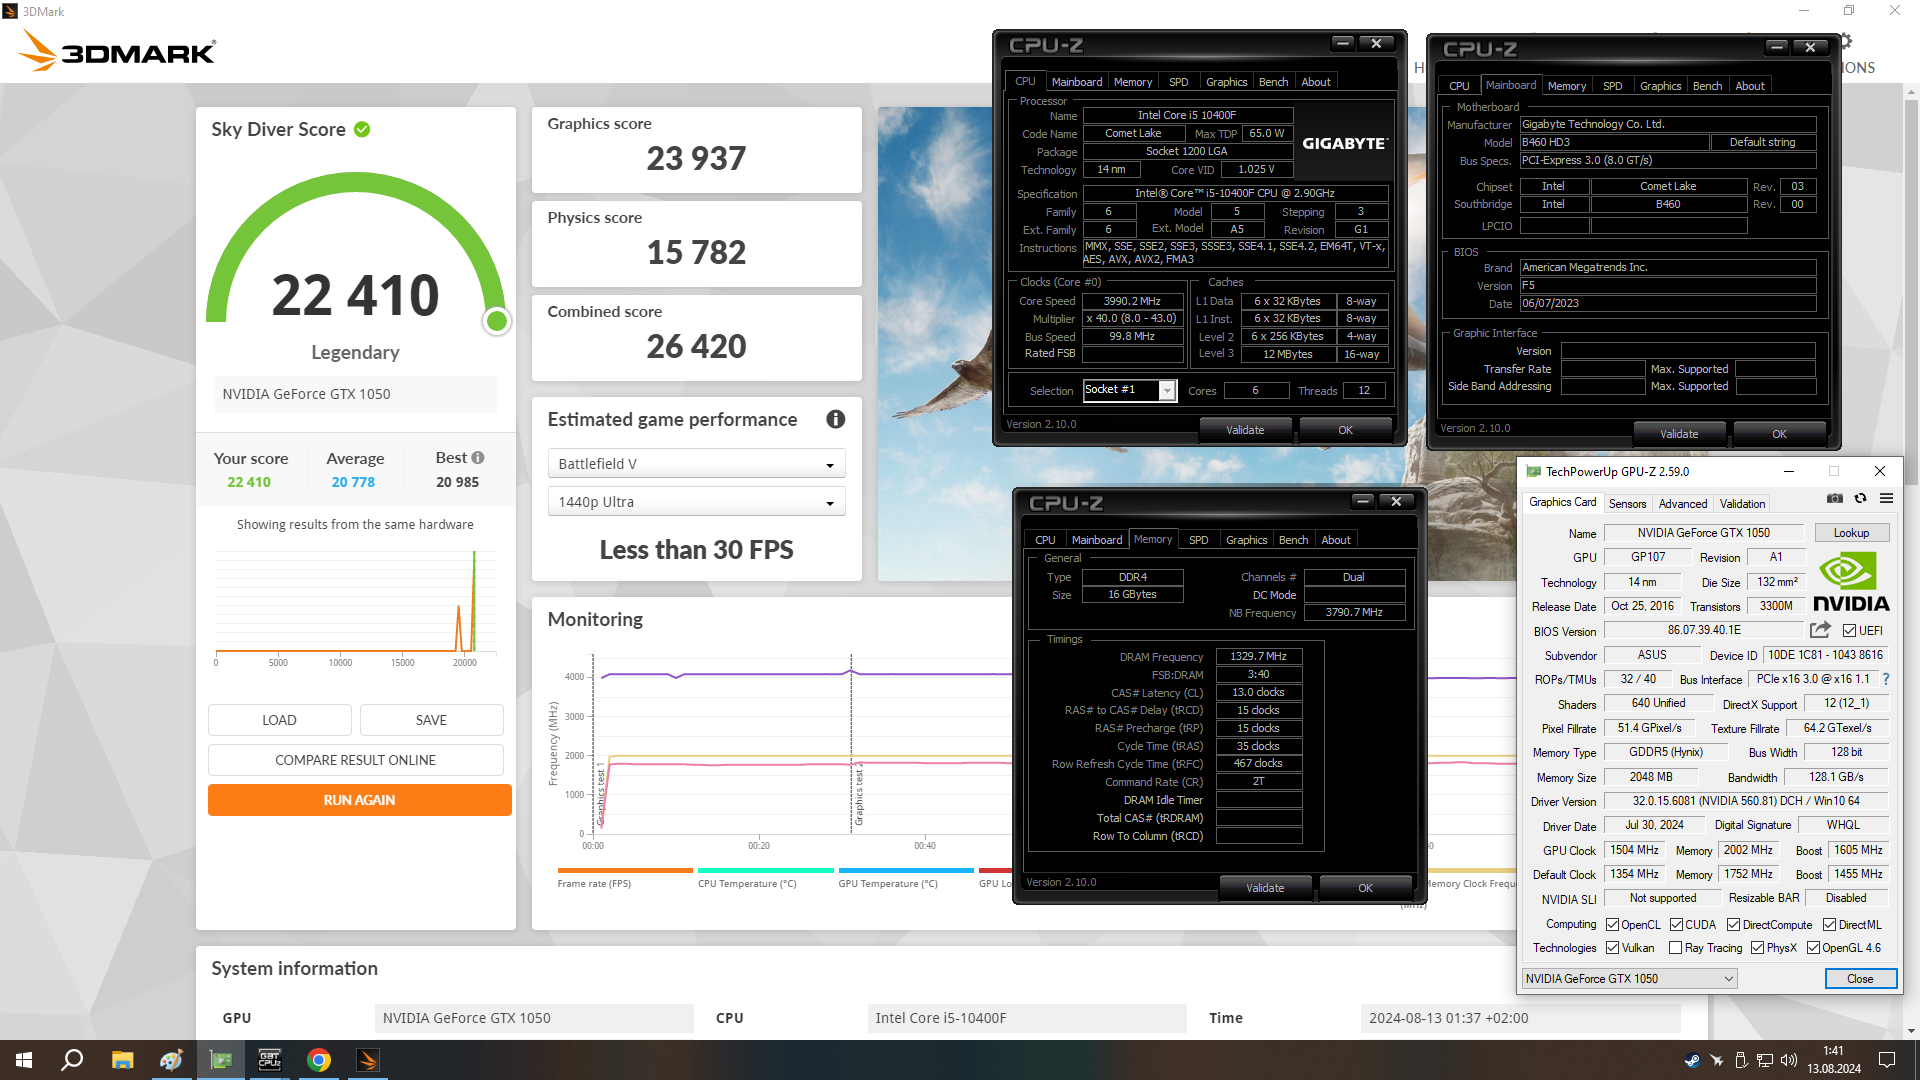The height and width of the screenshot is (1080, 1920).
Task: Click the Lookup button in GPU-Z
Action: [1850, 533]
